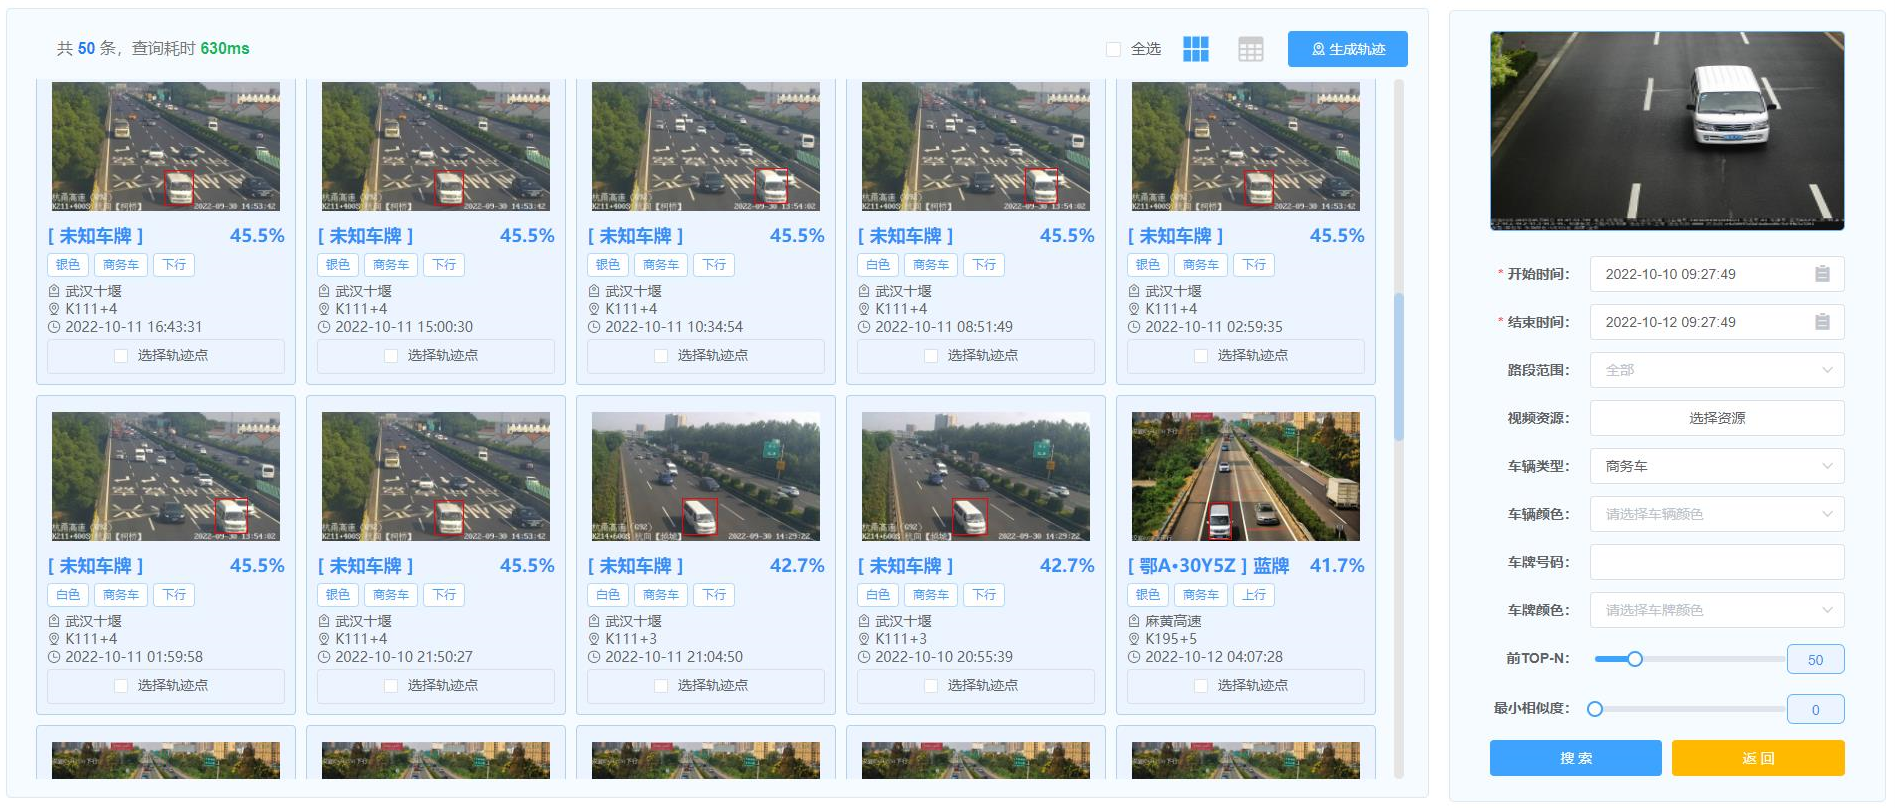Adjust the 最小相似度 slider handle

tap(1595, 709)
